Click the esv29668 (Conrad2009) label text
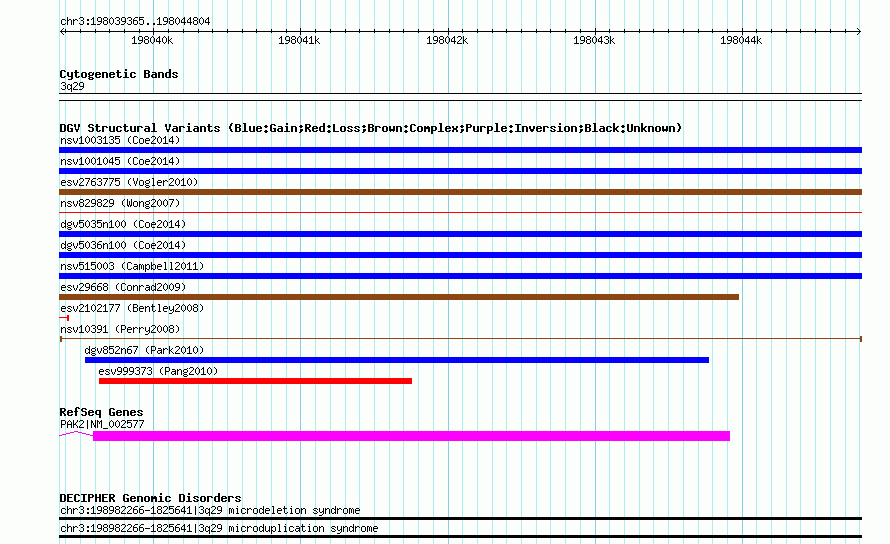Viewport: 890px width, 544px height. click(123, 287)
